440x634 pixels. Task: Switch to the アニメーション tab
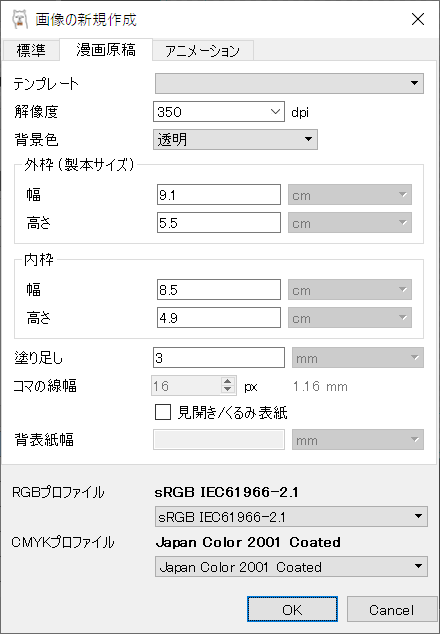(203, 51)
